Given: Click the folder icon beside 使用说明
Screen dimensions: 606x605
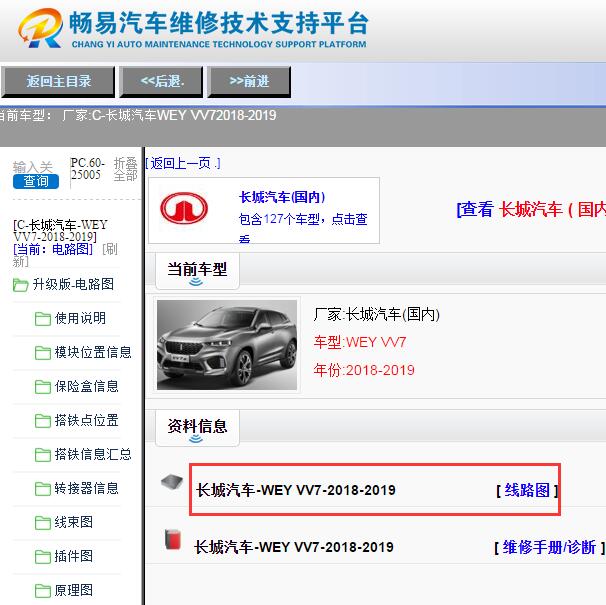Looking at the screenshot, I should pyautogui.click(x=43, y=319).
